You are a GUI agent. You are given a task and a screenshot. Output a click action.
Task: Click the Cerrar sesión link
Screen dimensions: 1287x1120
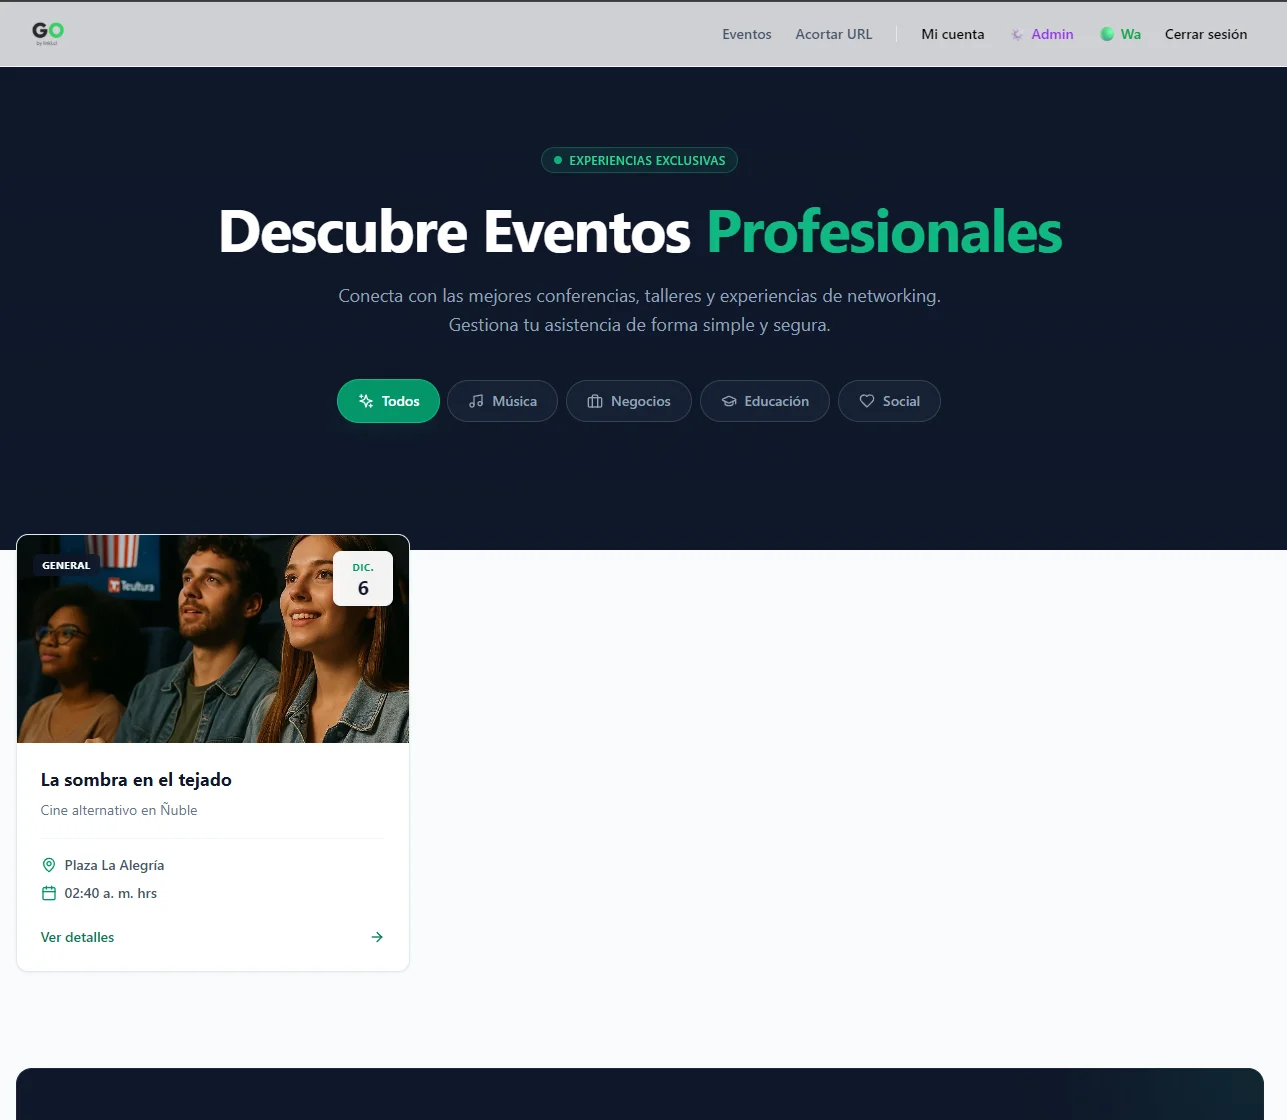(1206, 34)
